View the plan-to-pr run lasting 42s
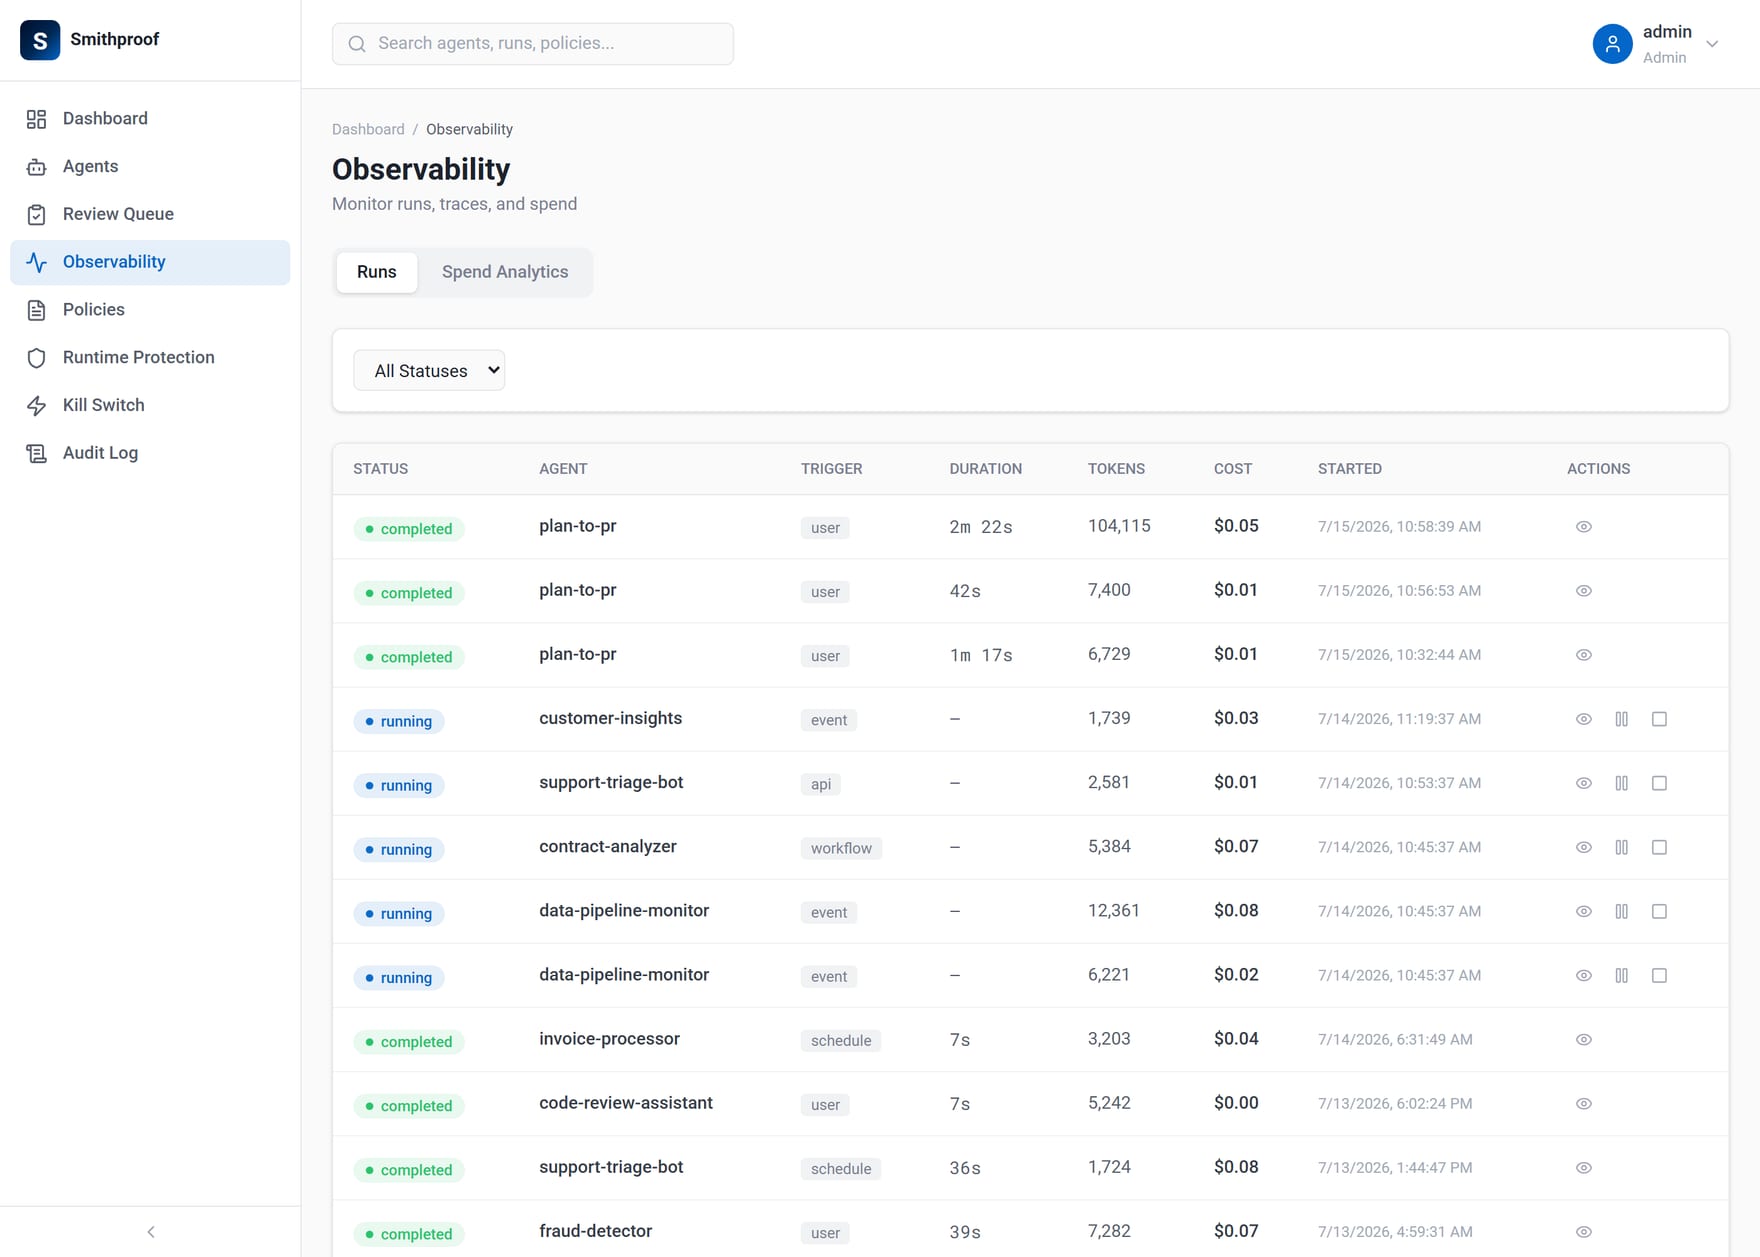The width and height of the screenshot is (1760, 1257). click(1584, 591)
